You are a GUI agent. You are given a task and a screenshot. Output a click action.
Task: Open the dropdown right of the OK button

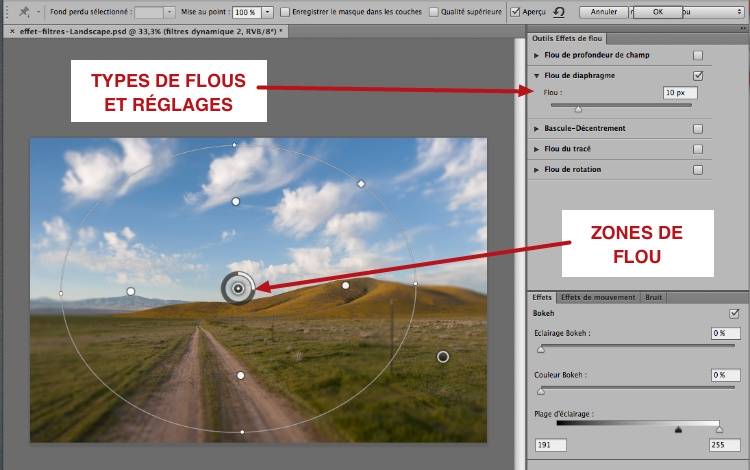713,11
